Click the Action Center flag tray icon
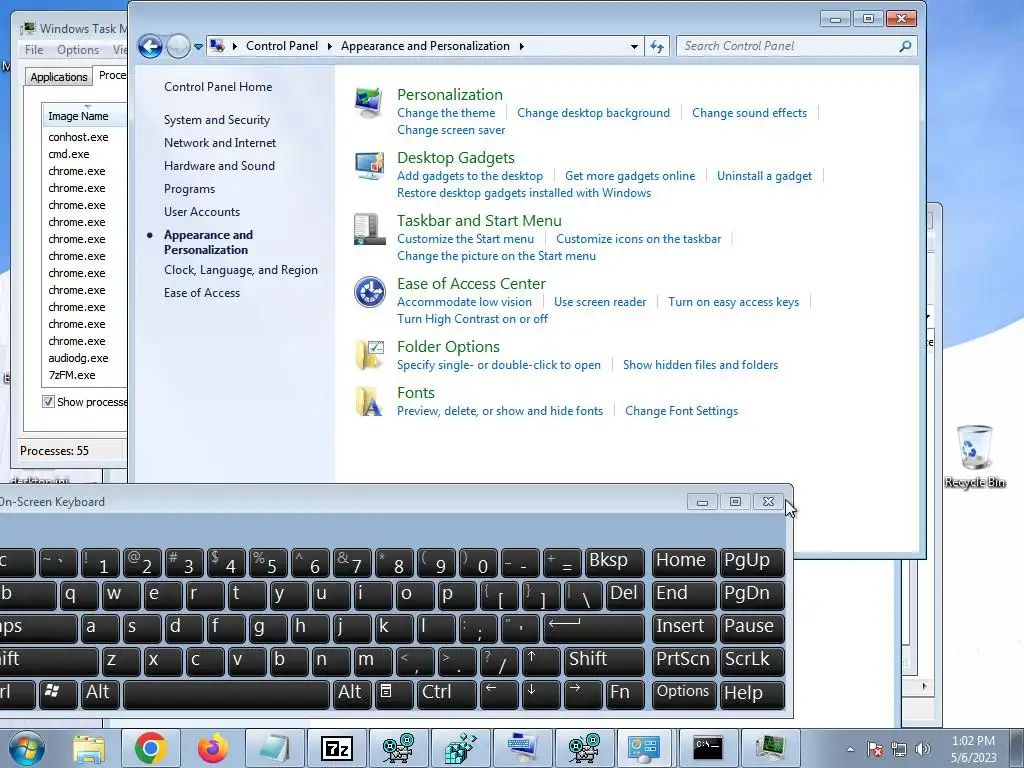 point(875,749)
